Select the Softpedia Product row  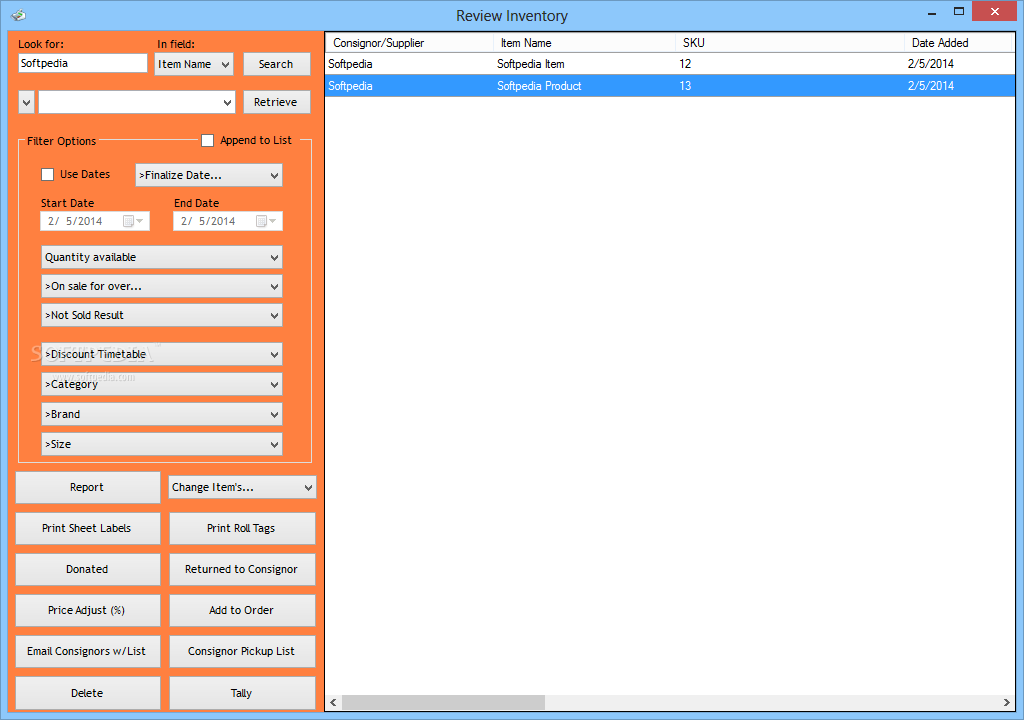pyautogui.click(x=670, y=86)
